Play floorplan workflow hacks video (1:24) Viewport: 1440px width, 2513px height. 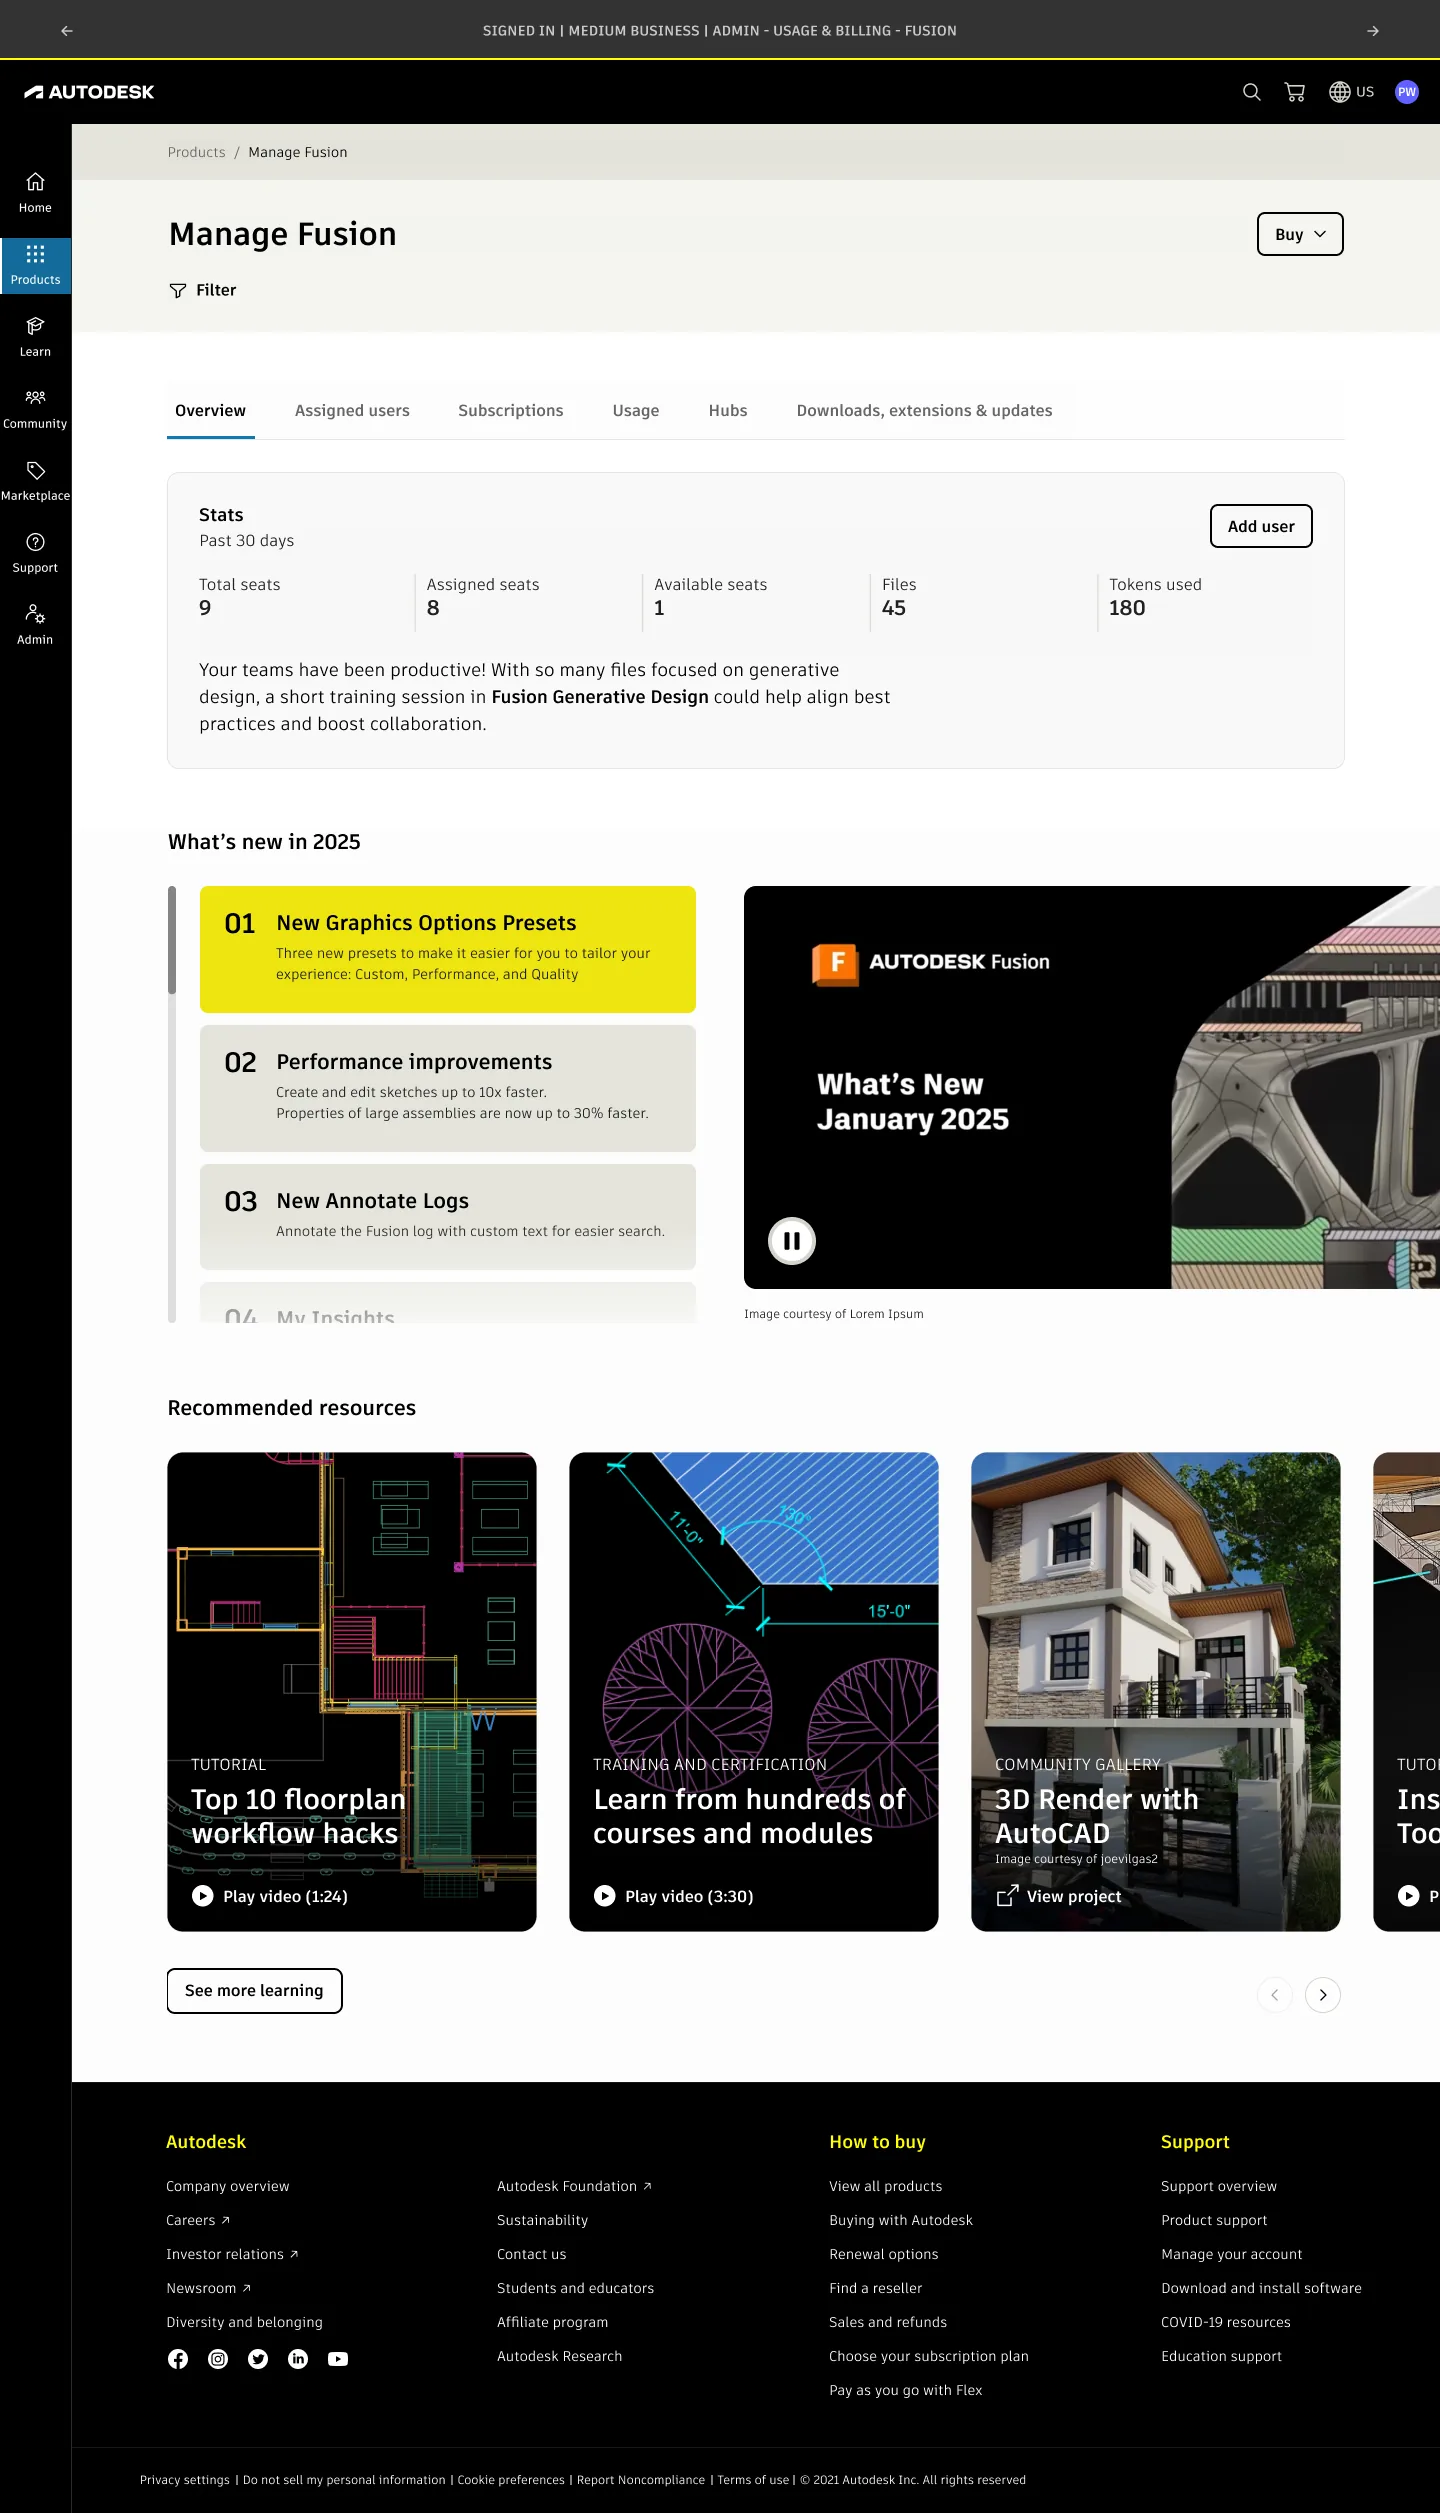click(270, 1896)
